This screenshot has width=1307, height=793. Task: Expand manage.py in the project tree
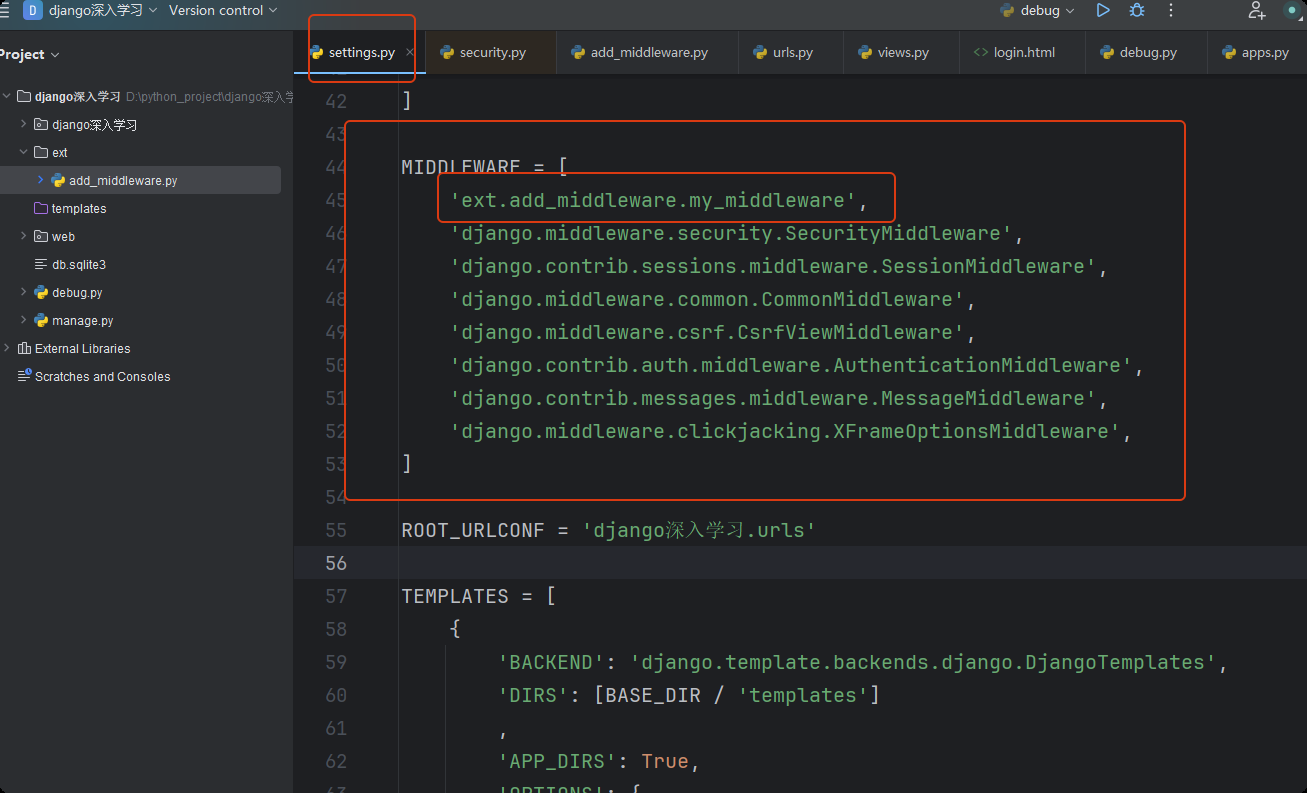(x=24, y=321)
